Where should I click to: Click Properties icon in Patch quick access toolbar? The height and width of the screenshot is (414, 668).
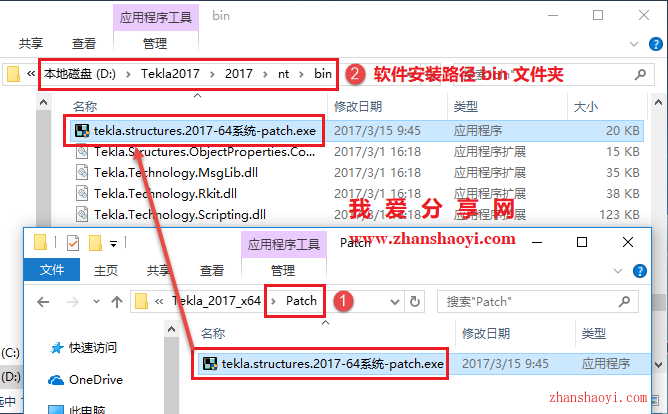73,243
